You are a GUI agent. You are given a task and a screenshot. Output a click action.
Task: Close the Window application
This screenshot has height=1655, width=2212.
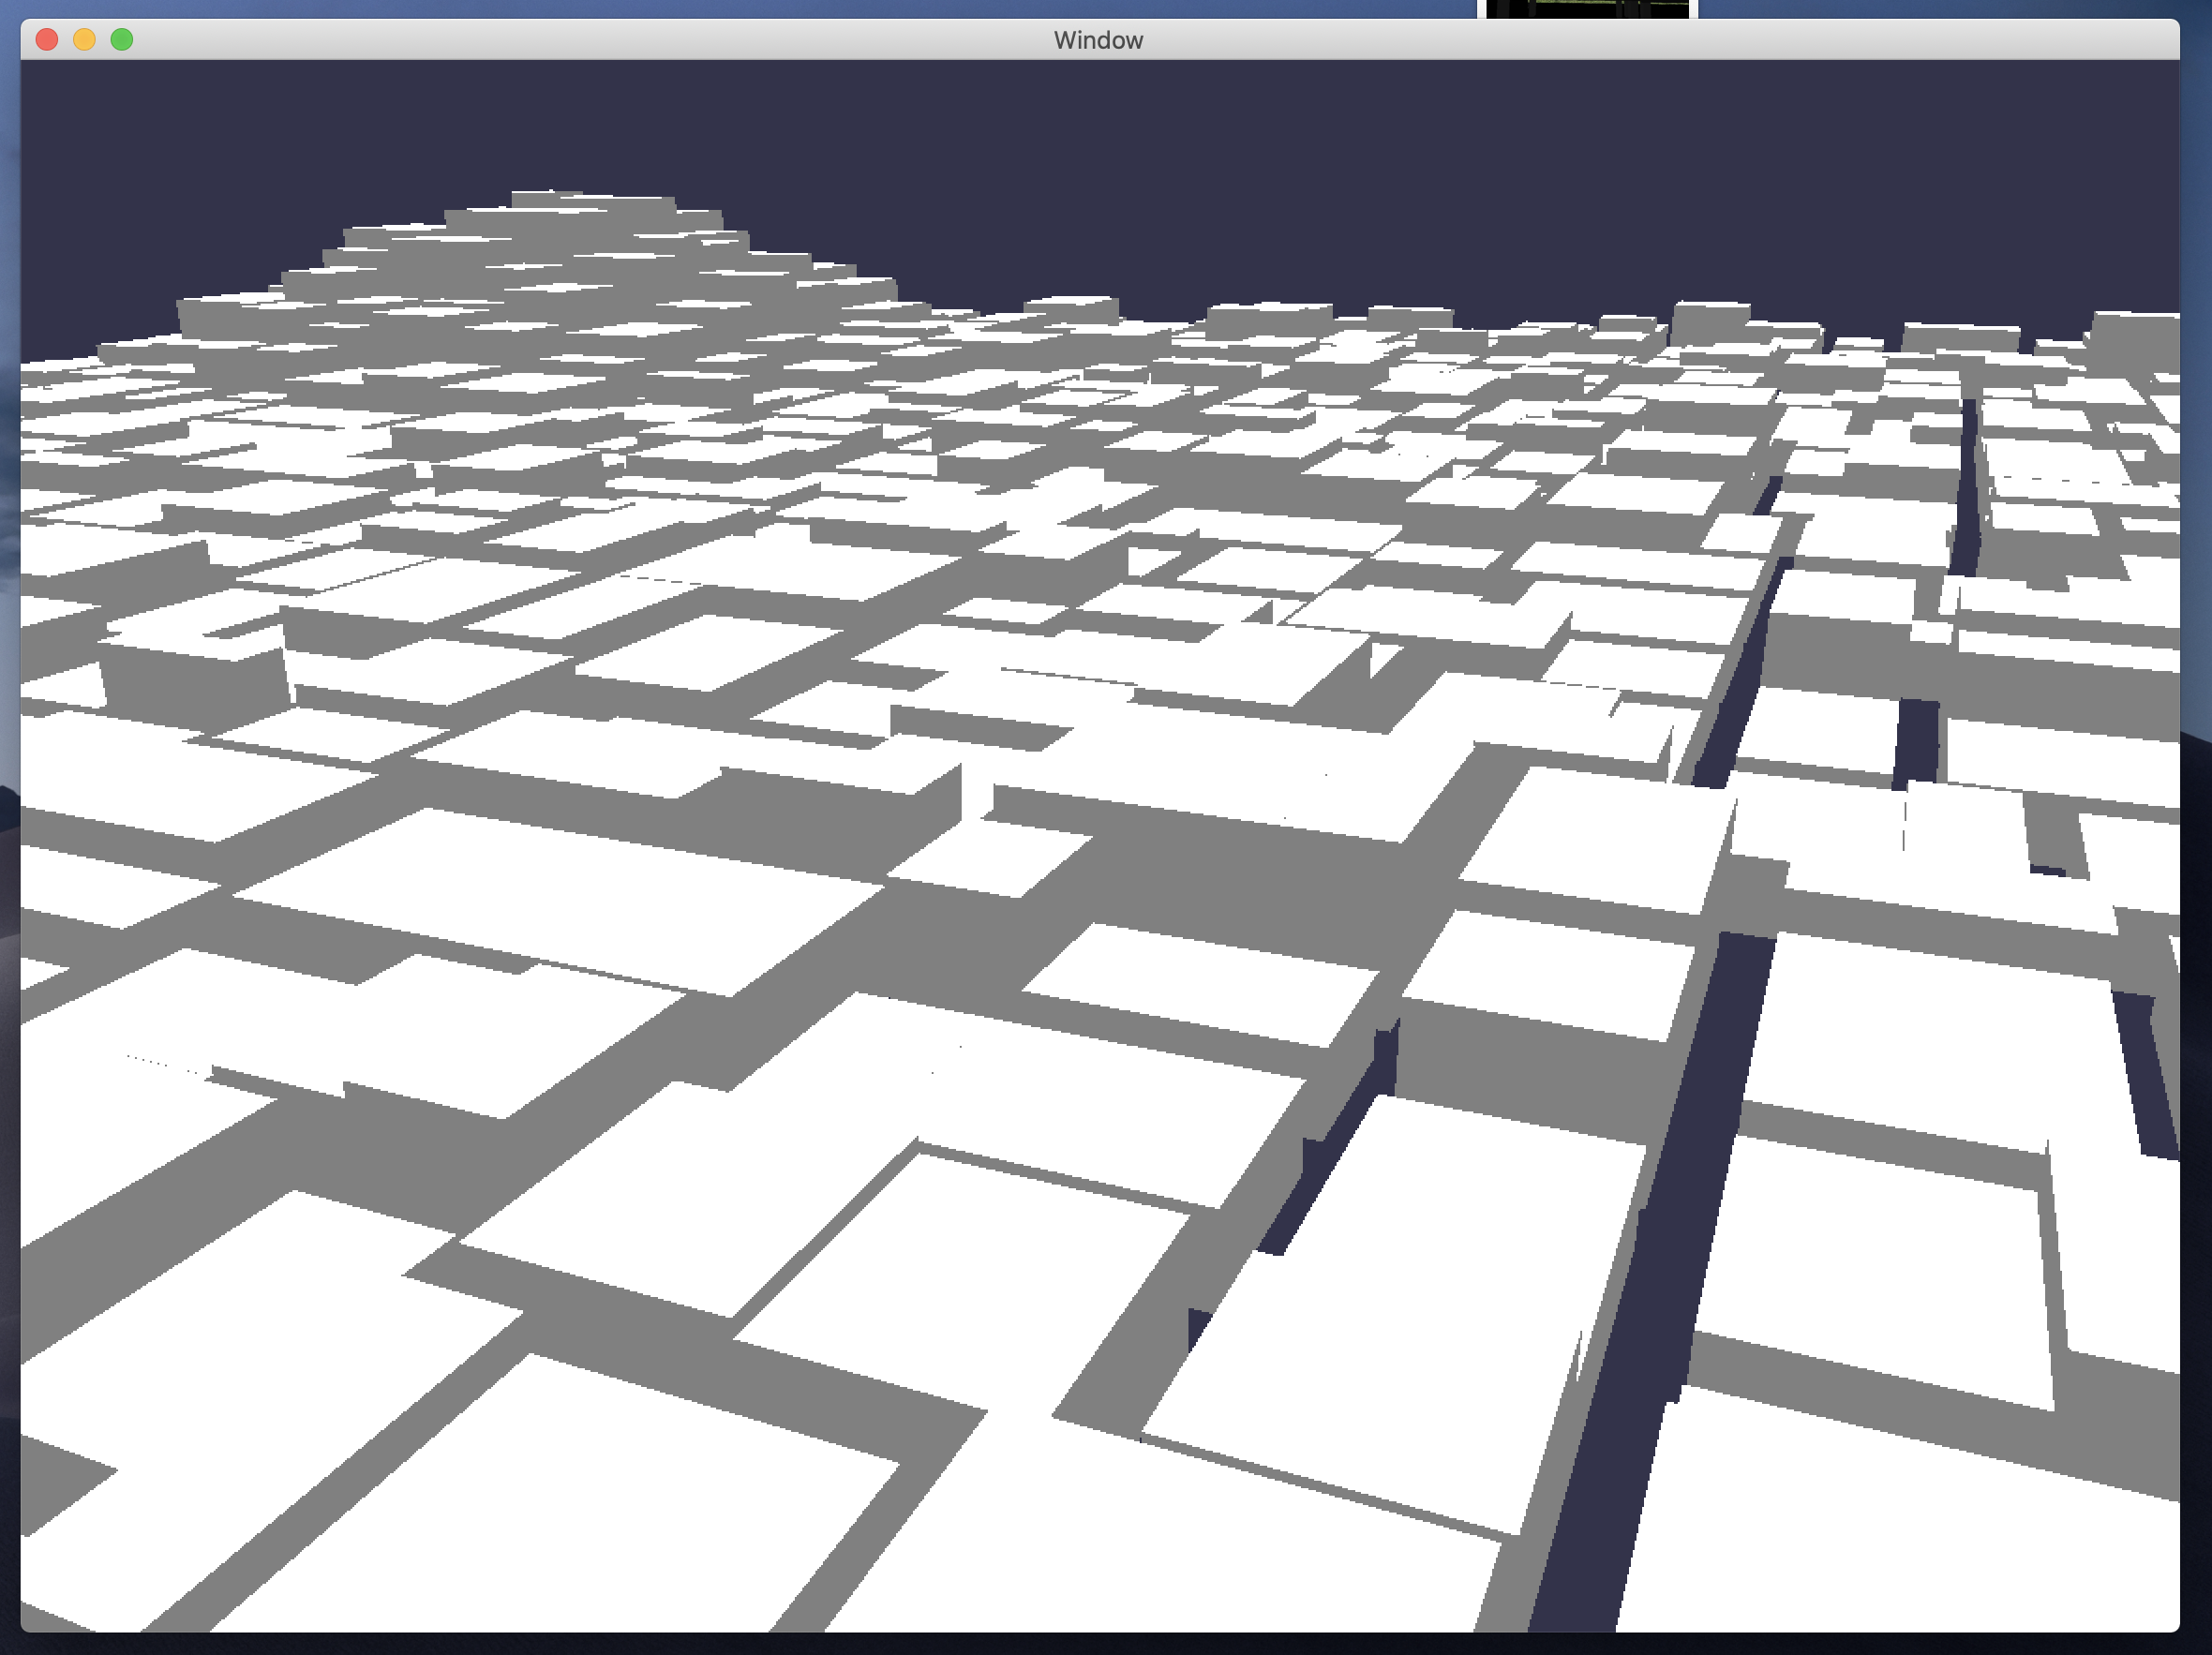pos(46,39)
